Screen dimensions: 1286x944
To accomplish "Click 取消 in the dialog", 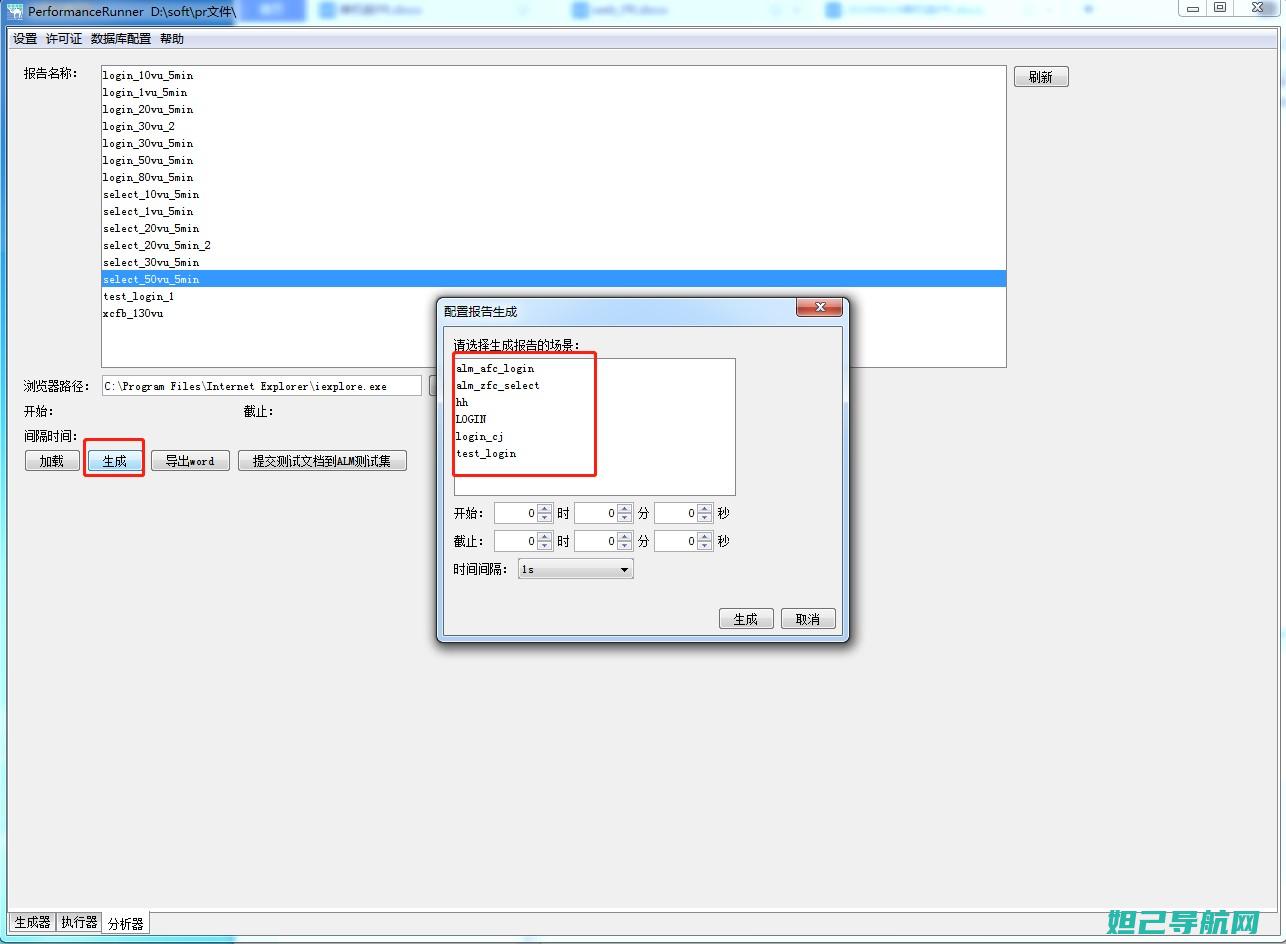I will coord(808,619).
